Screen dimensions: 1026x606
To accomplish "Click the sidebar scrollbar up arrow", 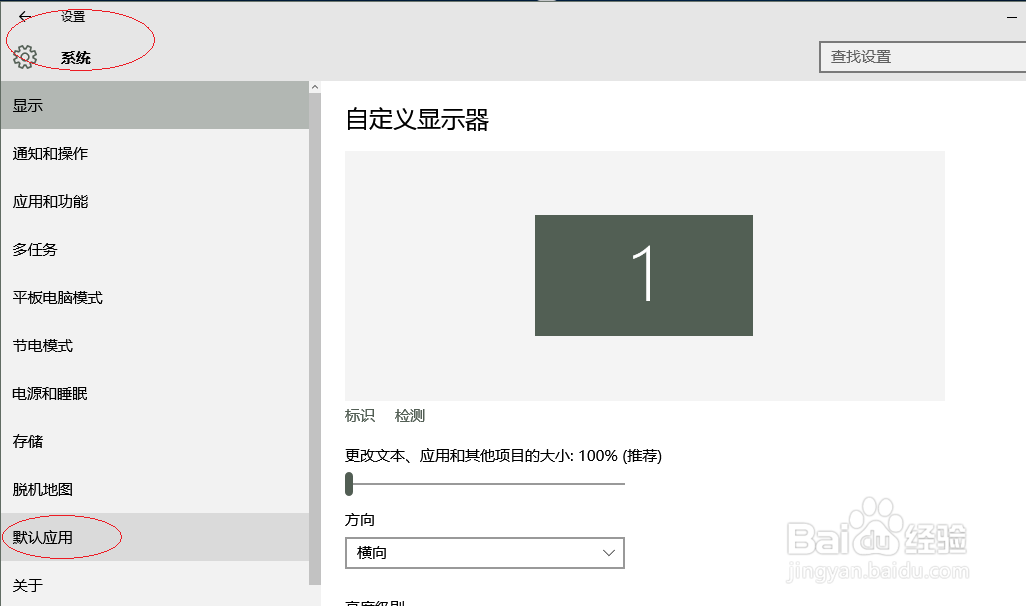I will click(x=315, y=87).
